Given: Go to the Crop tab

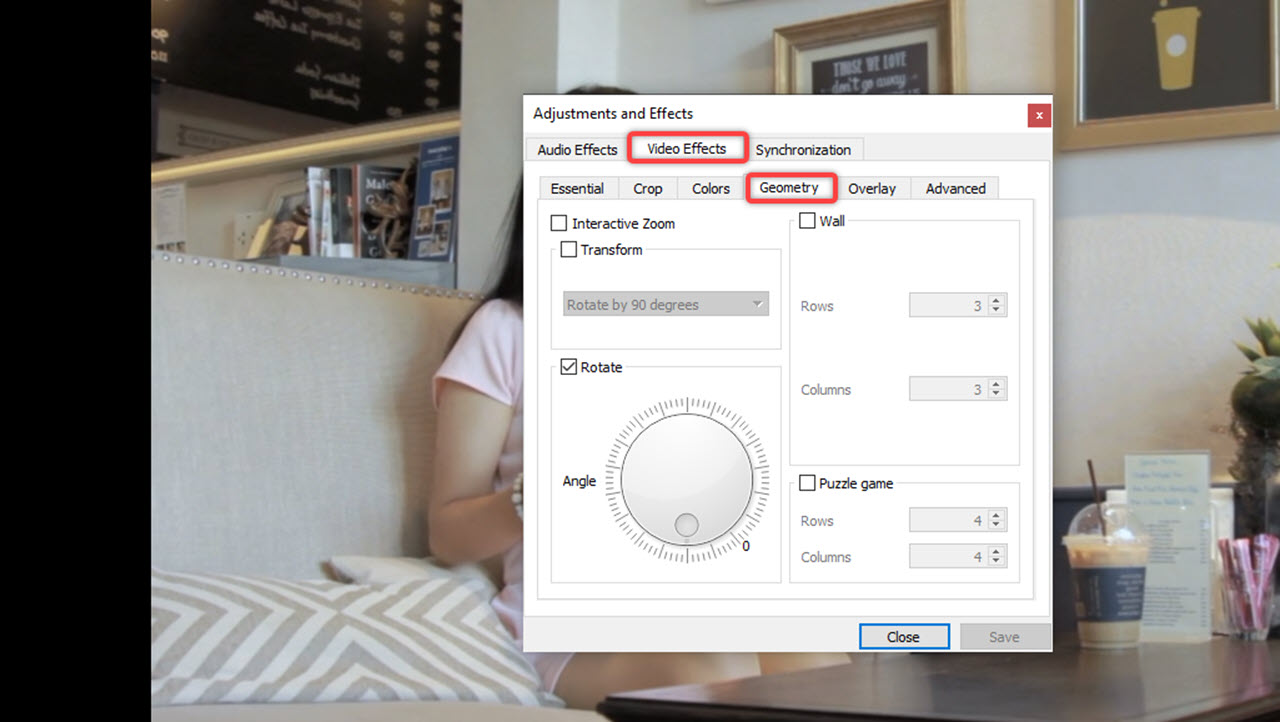Looking at the screenshot, I should click(648, 188).
